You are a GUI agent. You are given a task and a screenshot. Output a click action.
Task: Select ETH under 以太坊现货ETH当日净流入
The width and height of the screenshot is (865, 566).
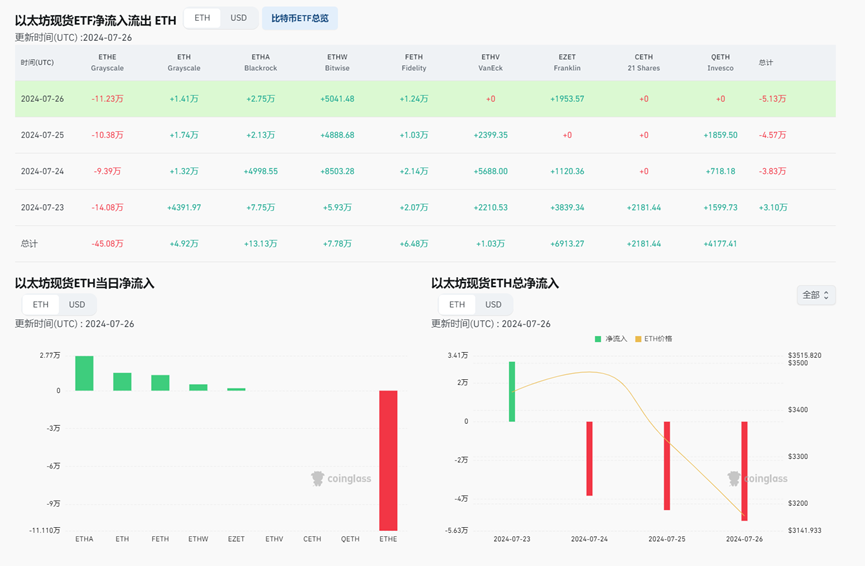(x=40, y=304)
